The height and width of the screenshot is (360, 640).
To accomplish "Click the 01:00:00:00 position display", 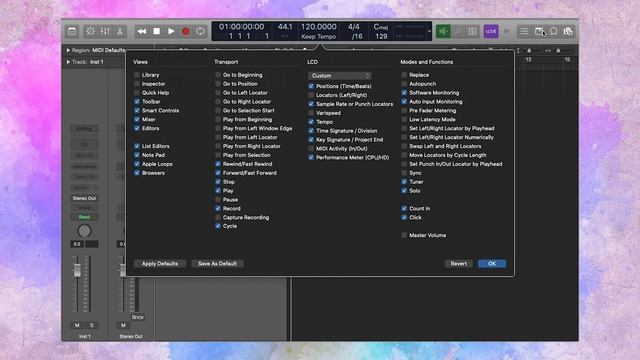I will click(242, 27).
